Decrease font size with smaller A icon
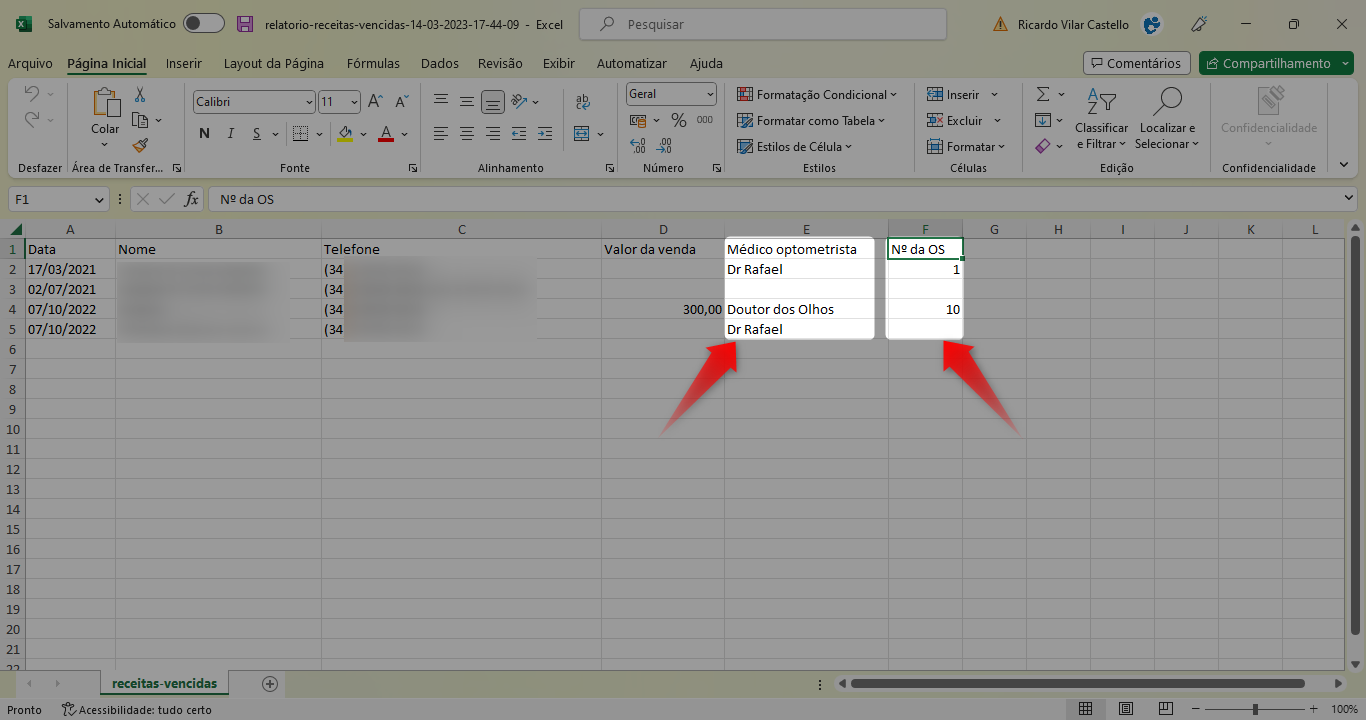Viewport: 1366px width, 720px height. (402, 102)
